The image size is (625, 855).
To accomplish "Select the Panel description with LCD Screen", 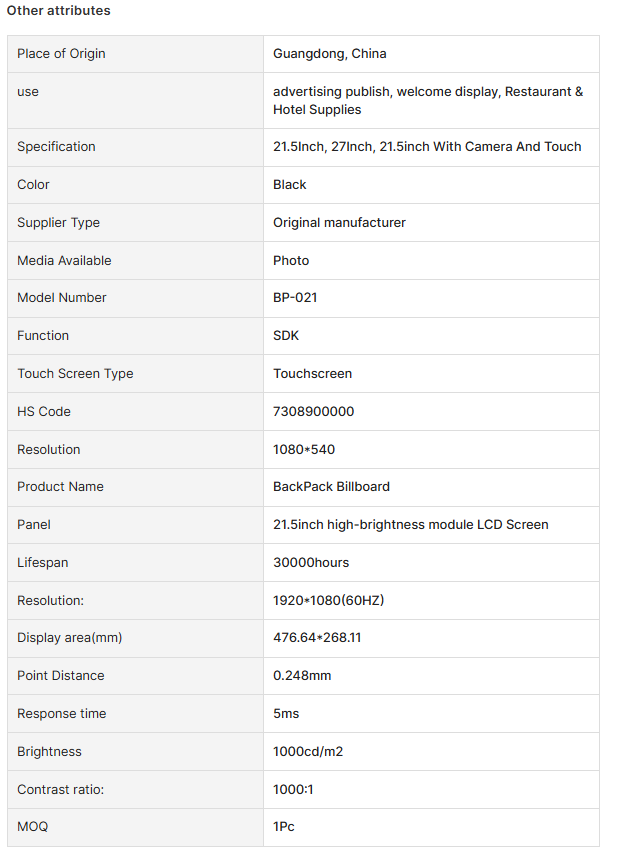I will tap(411, 525).
